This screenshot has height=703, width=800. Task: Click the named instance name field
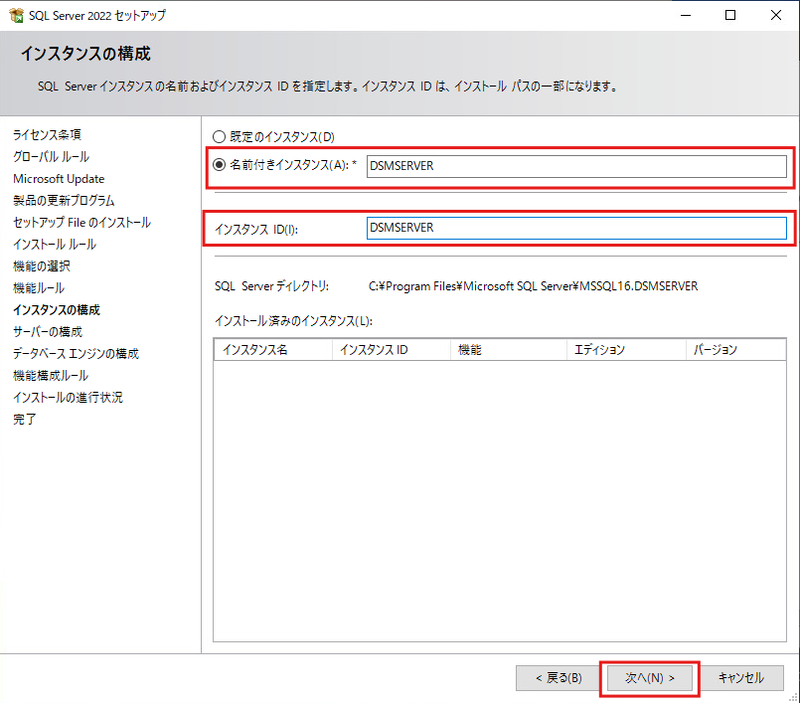point(577,166)
